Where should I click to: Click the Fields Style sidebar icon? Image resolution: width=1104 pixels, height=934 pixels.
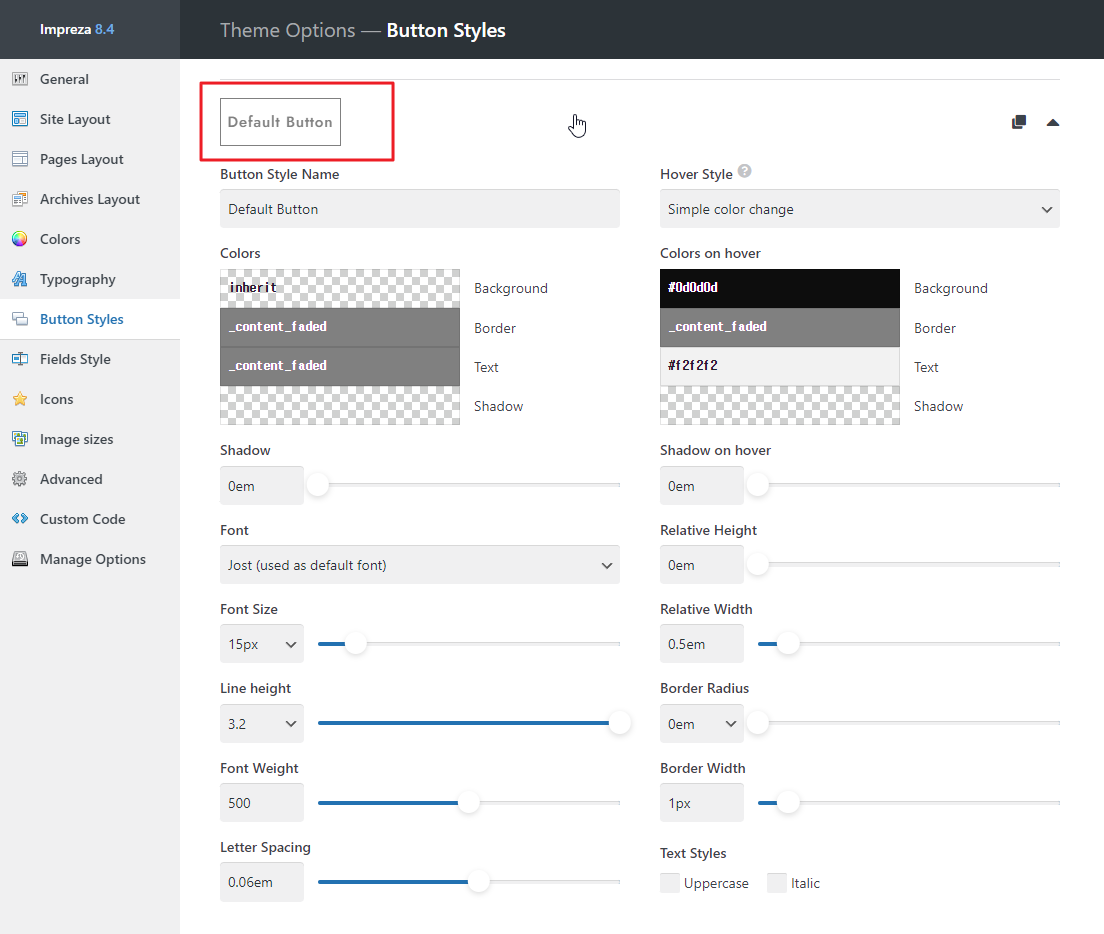point(20,359)
